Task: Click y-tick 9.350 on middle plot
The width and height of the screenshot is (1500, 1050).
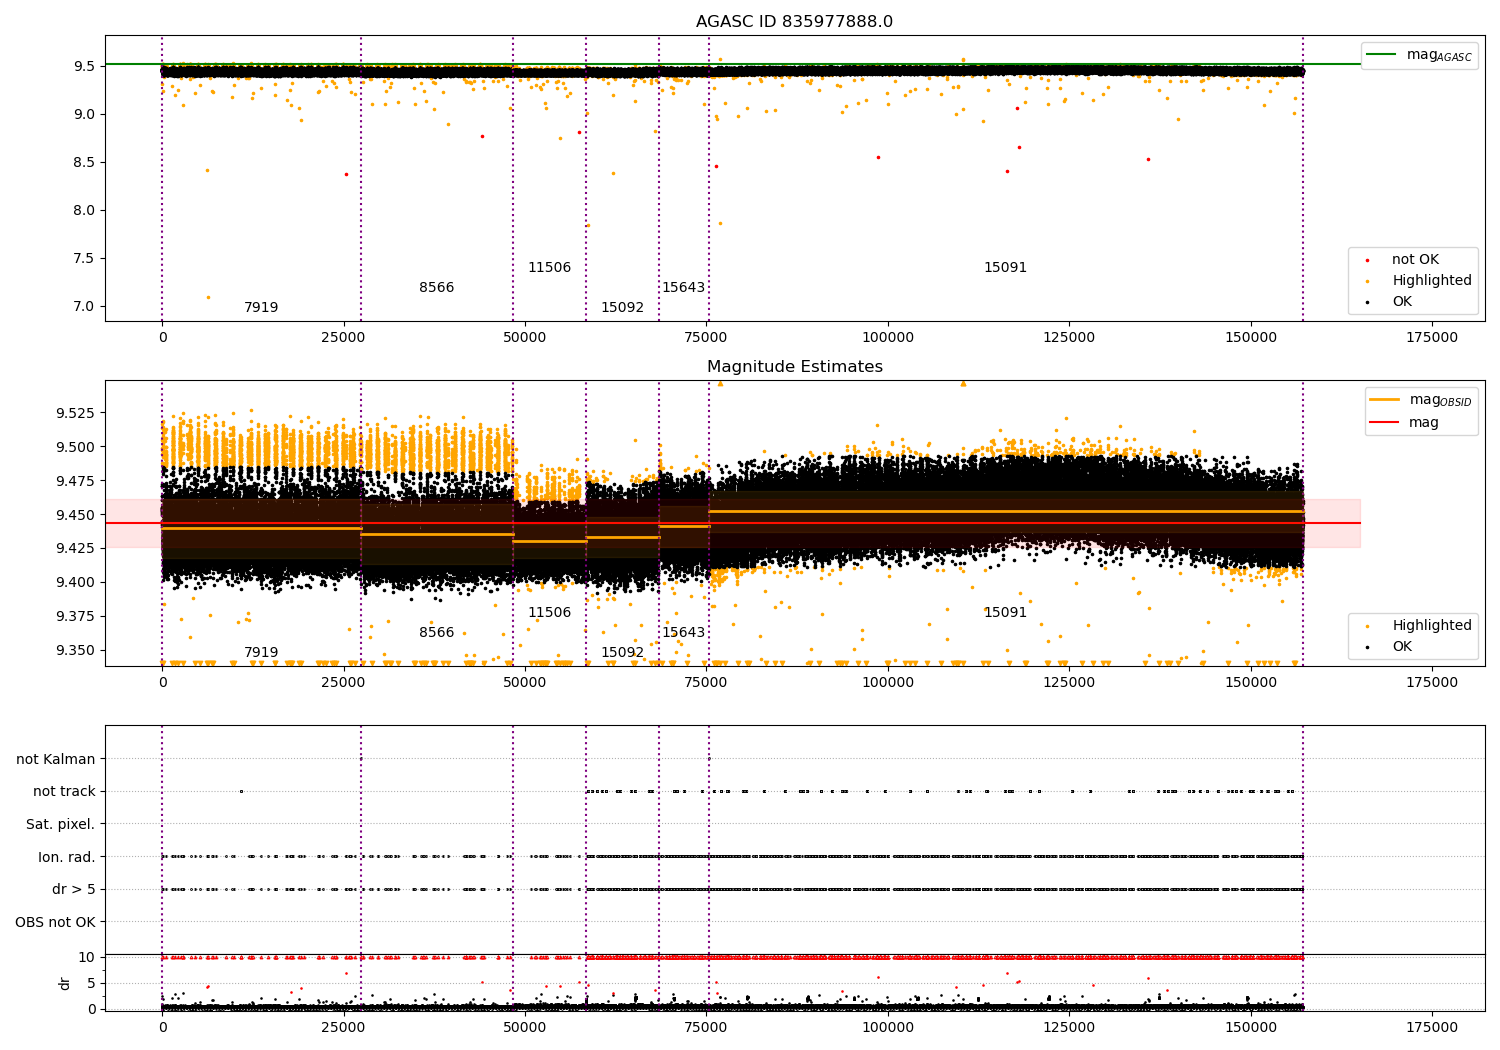Action: pyautogui.click(x=74, y=650)
